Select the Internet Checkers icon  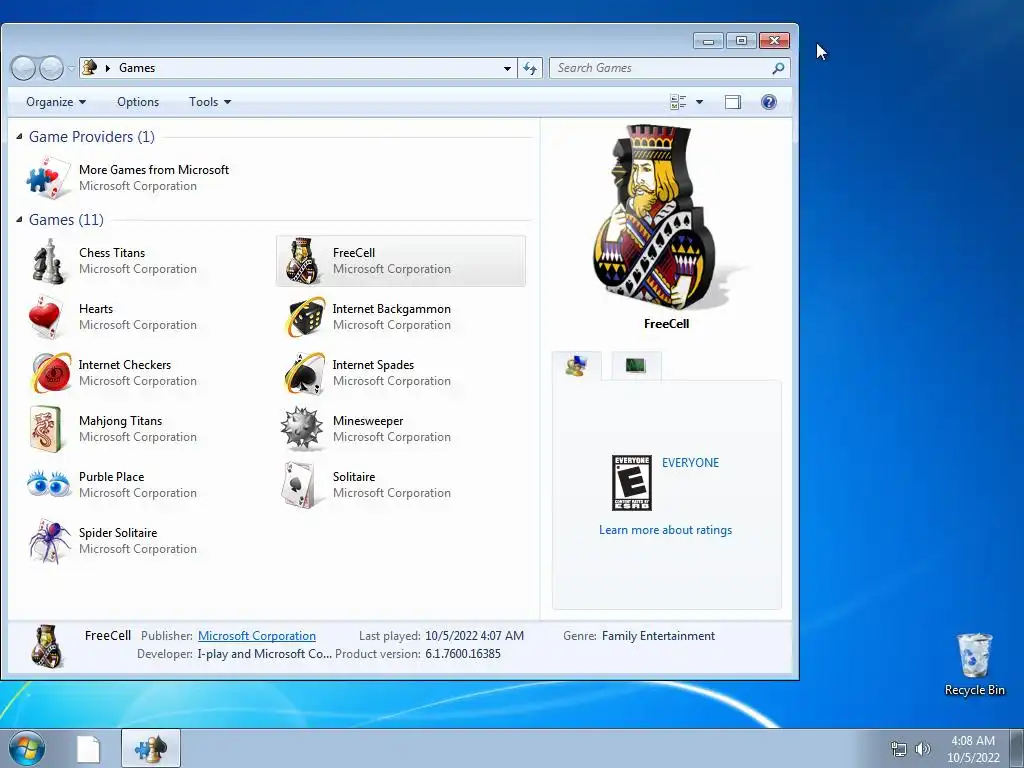coord(51,373)
